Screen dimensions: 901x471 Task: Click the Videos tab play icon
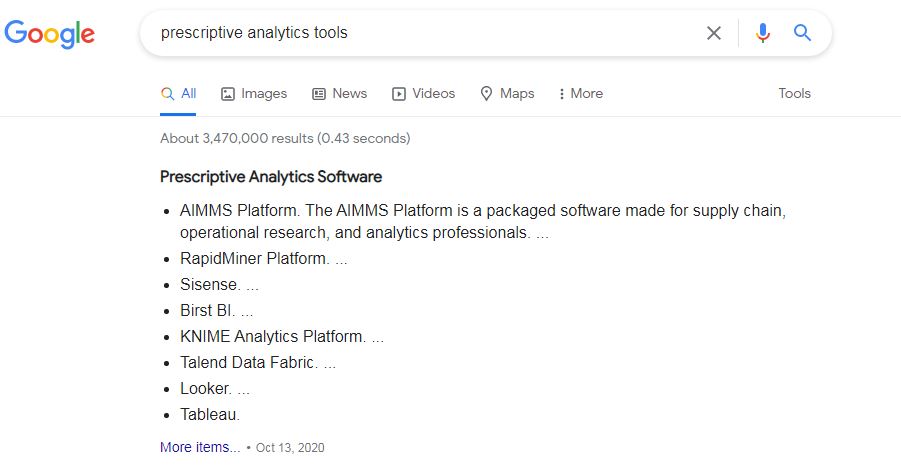point(399,94)
